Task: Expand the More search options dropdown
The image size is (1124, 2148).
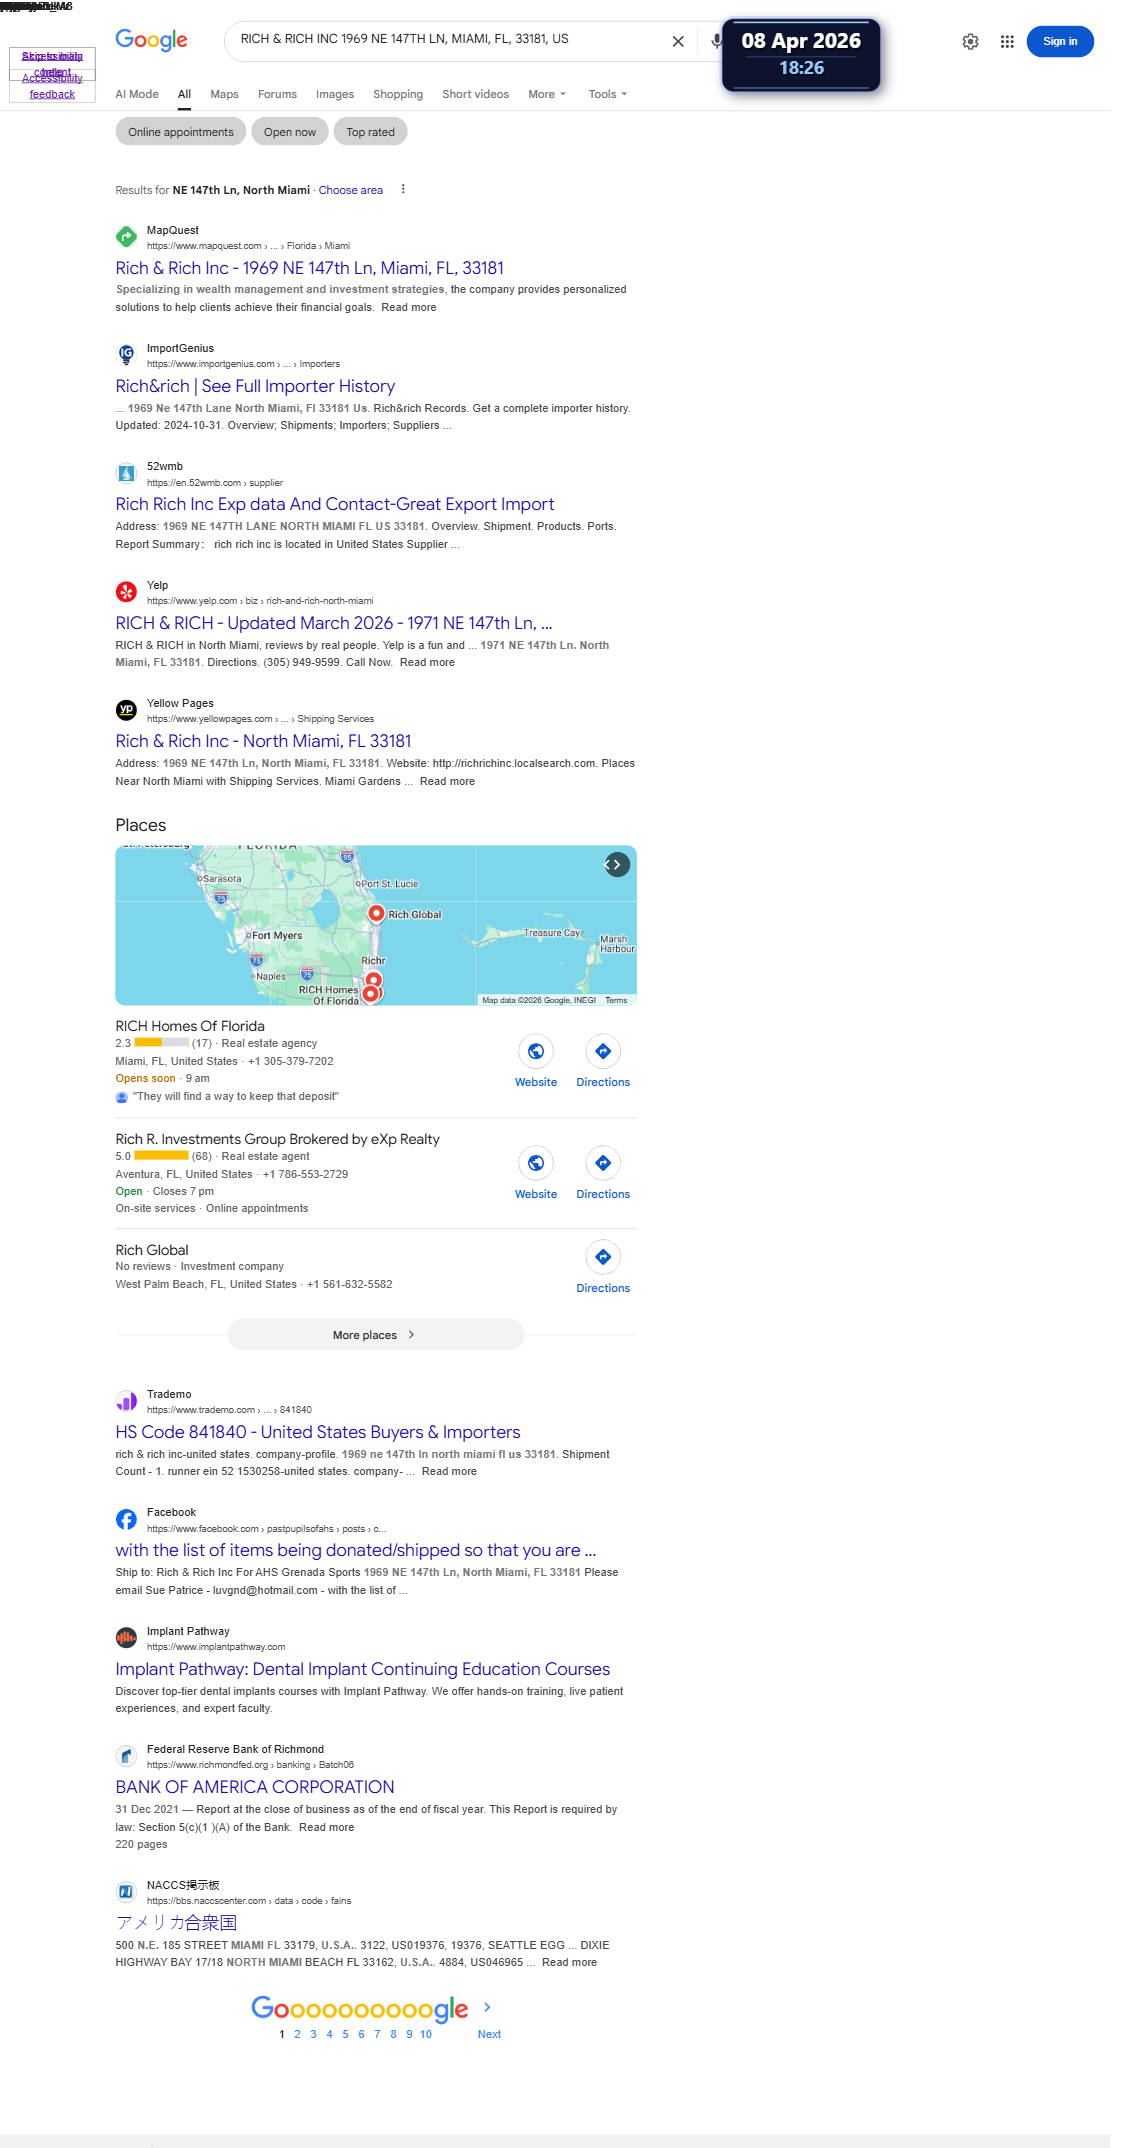Action: 547,94
